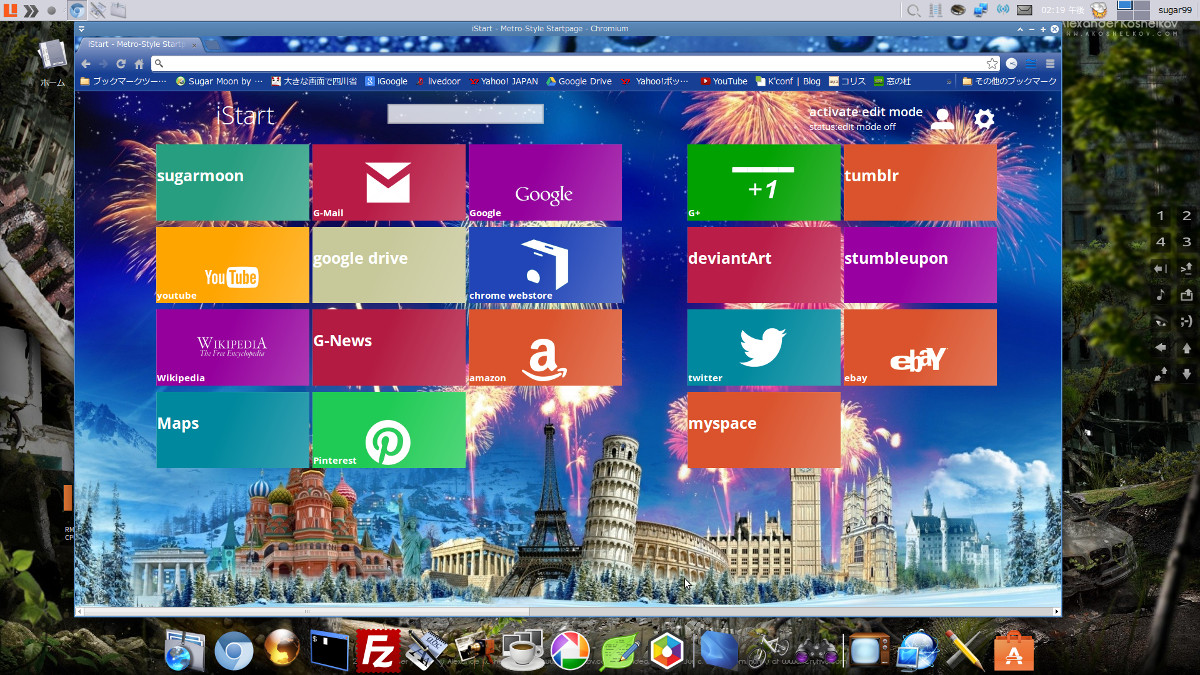Open the coffee cup dock application
Screen dimensions: 1200x675
pyautogui.click(x=521, y=651)
